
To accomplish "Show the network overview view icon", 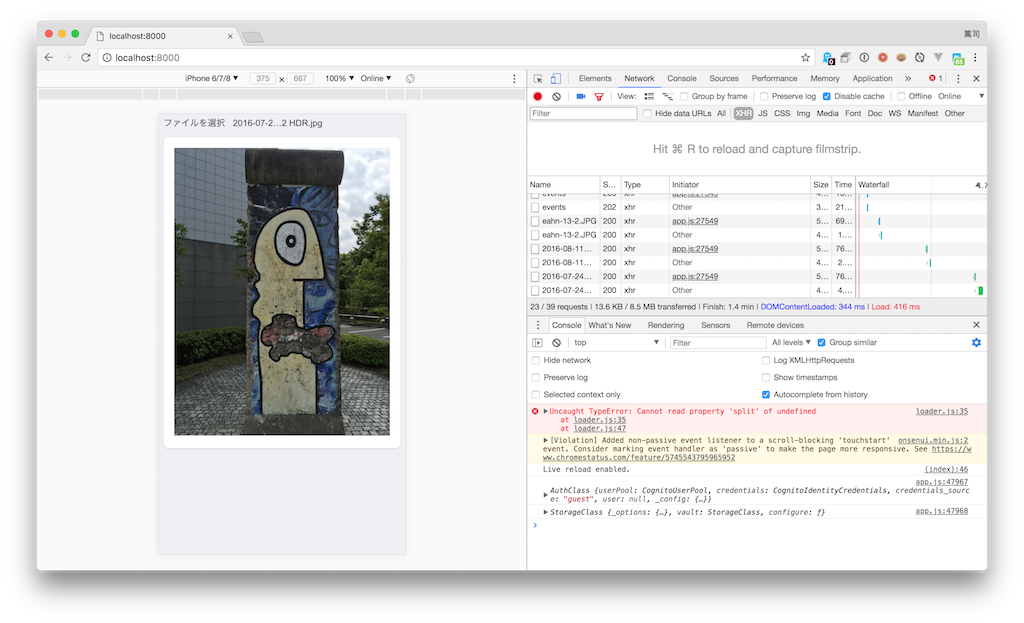I will tap(667, 97).
